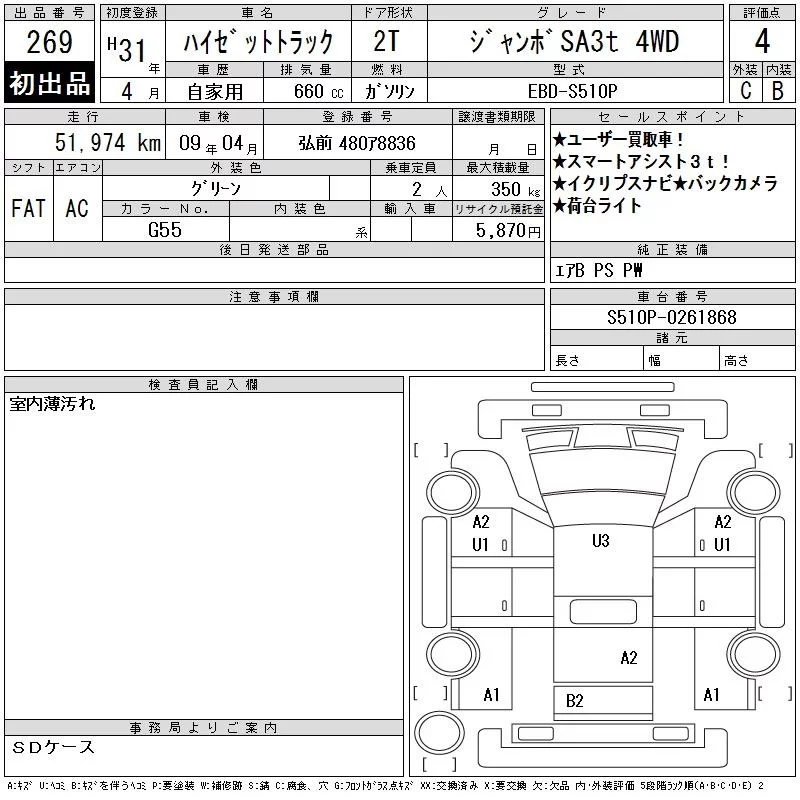Click the lot number 269
This screenshot has height=800, width=800.
coord(49,42)
